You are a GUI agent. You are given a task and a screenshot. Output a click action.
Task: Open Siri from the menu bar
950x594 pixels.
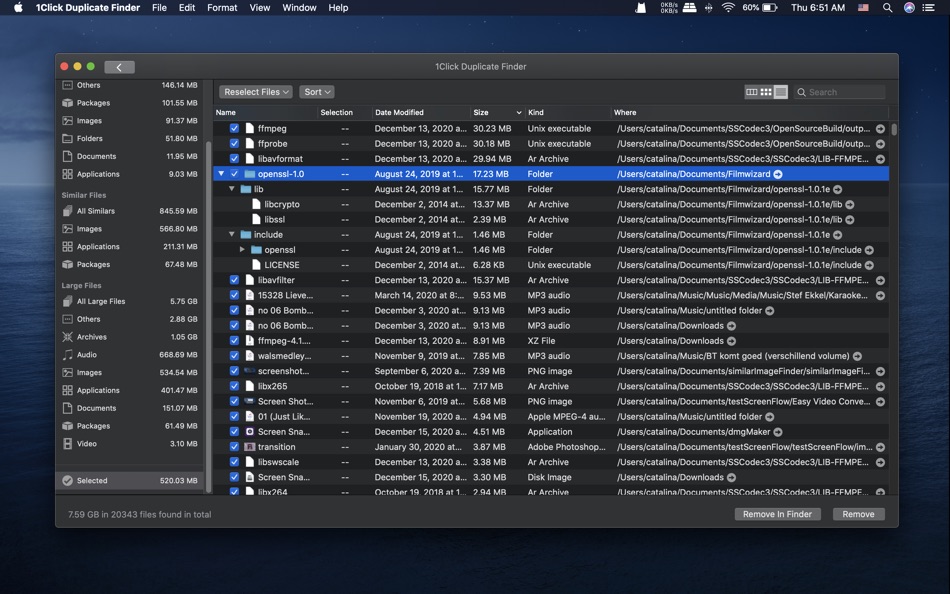click(909, 8)
